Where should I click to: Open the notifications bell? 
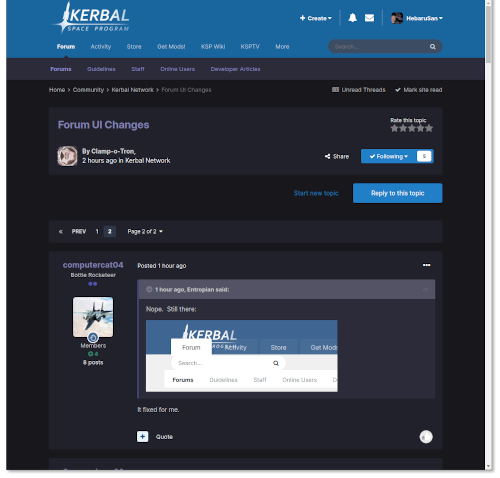pos(352,18)
